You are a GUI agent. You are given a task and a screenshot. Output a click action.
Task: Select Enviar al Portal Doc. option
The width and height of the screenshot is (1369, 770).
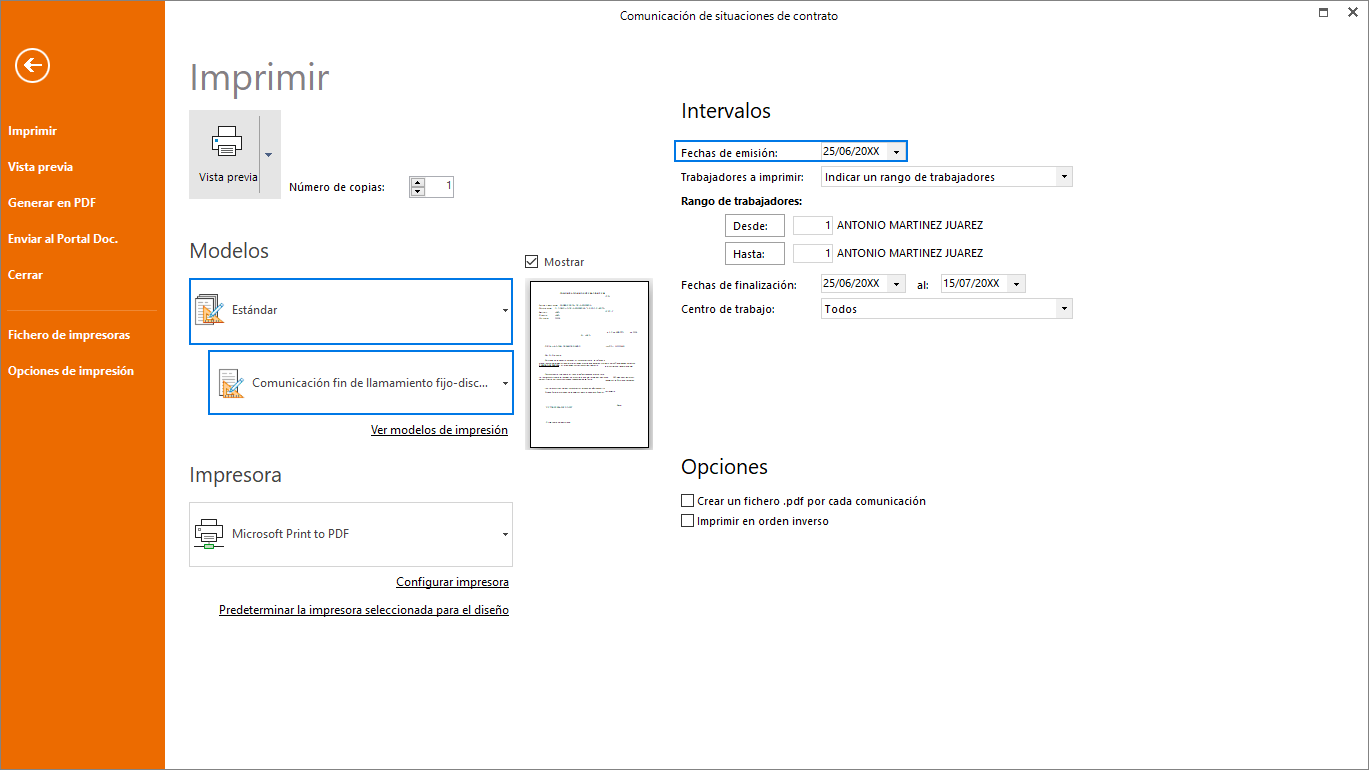63,239
